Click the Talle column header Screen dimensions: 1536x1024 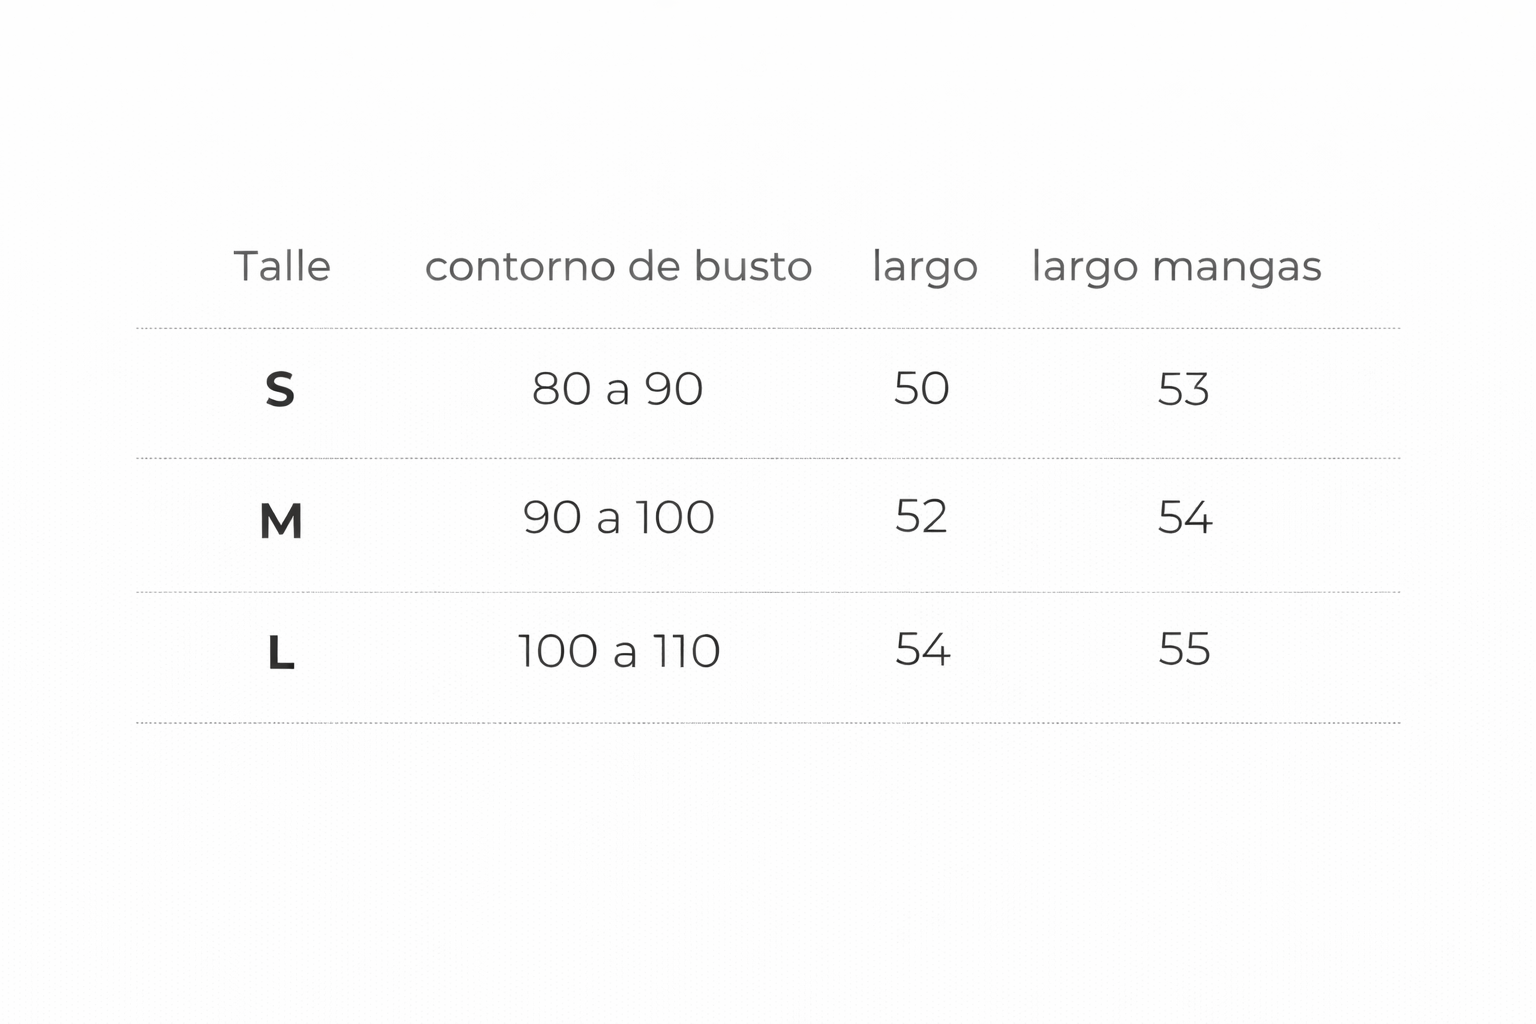click(282, 267)
